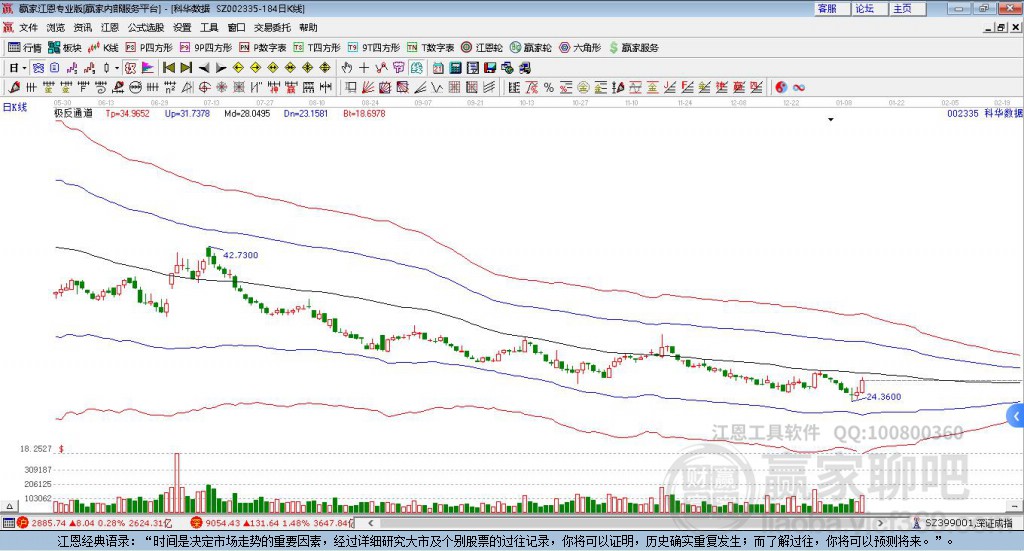The width and height of the screenshot is (1024, 551).
Task: Select the crosshair cursor tool
Action: [364, 68]
